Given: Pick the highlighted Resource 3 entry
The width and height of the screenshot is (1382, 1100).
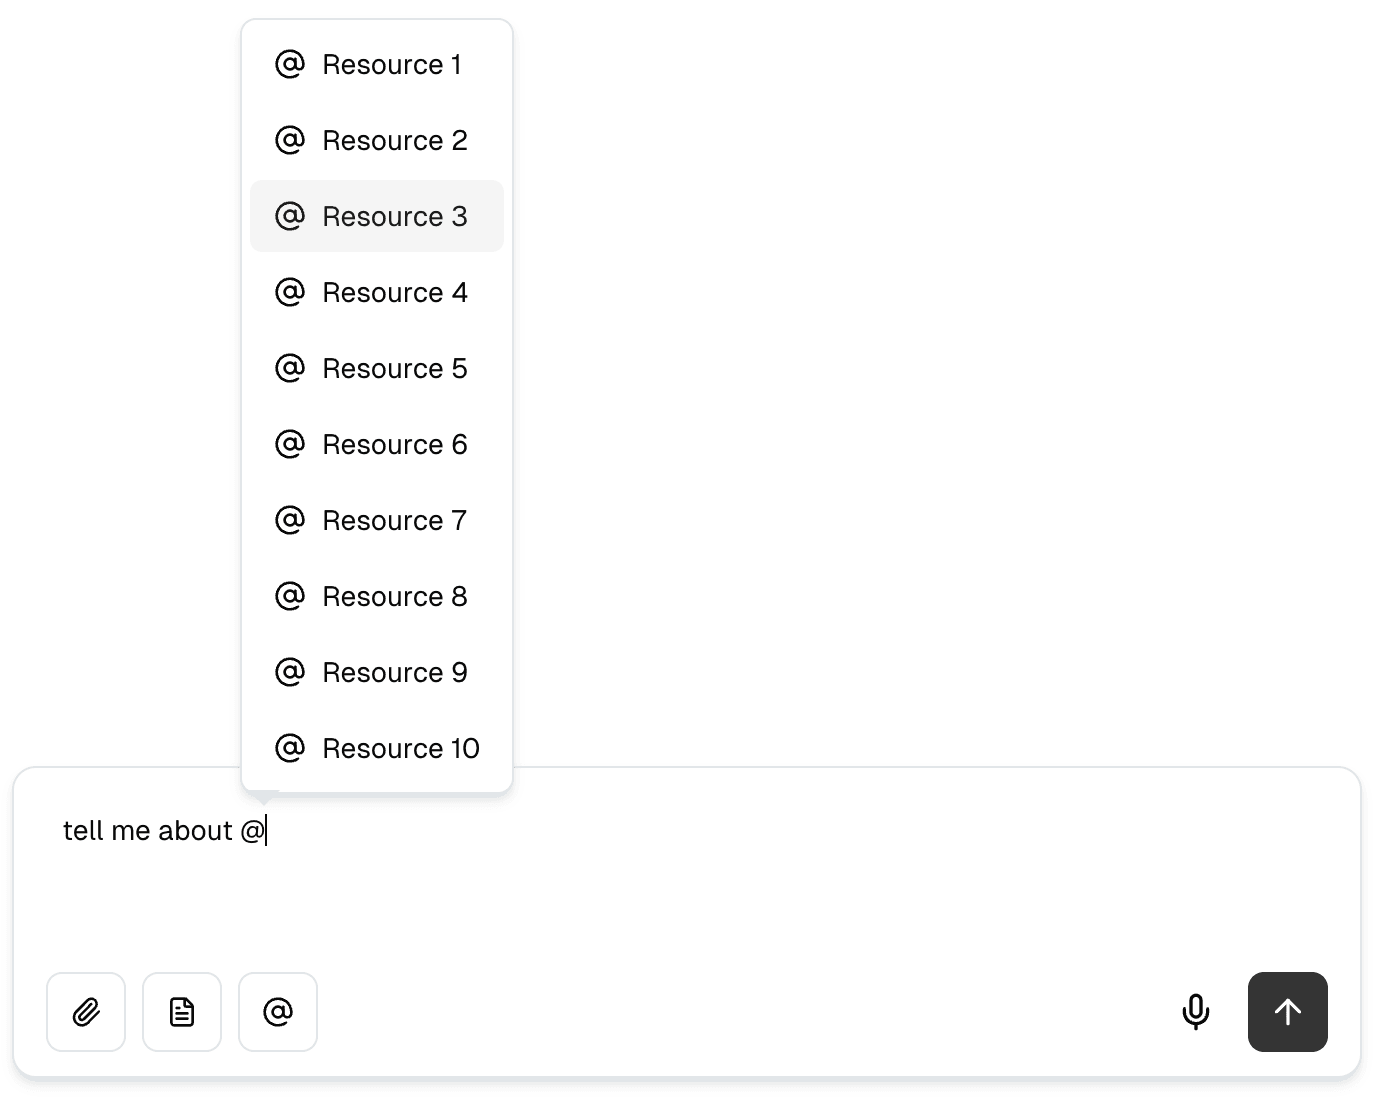Looking at the screenshot, I should (x=377, y=216).
